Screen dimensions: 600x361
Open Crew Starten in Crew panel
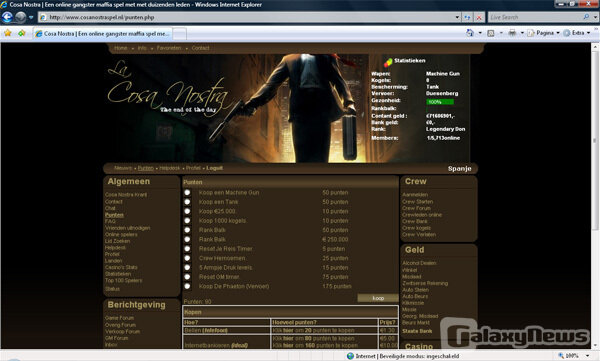[417, 201]
